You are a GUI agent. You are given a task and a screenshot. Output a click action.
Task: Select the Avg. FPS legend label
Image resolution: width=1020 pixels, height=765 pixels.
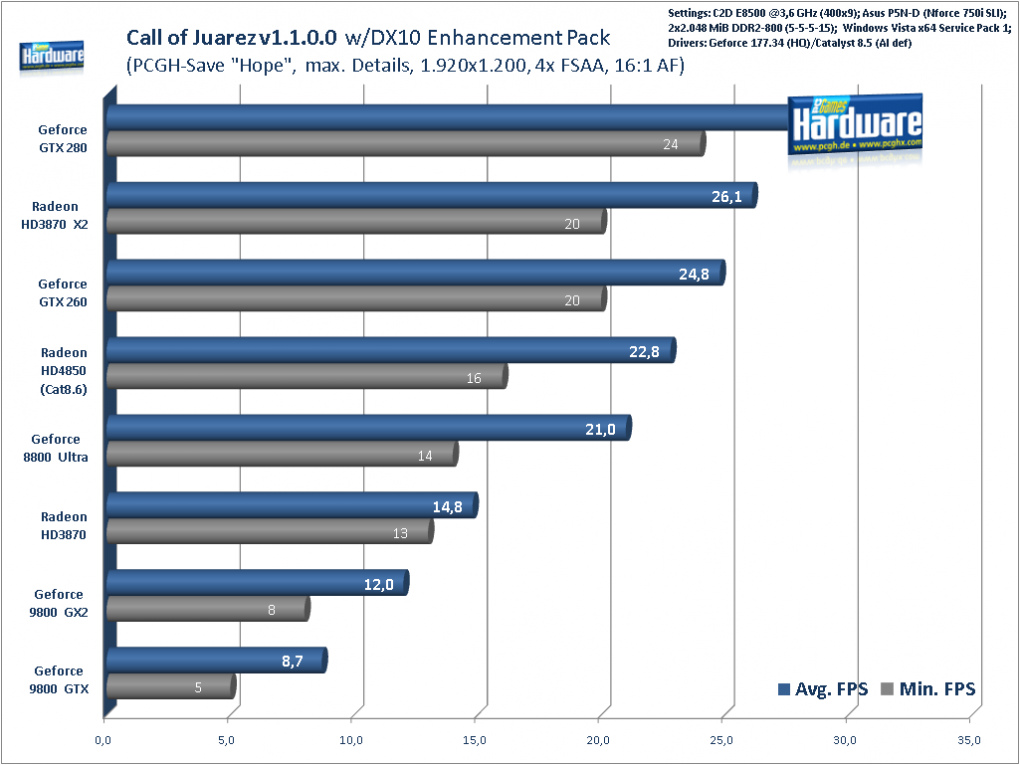[x=831, y=689]
